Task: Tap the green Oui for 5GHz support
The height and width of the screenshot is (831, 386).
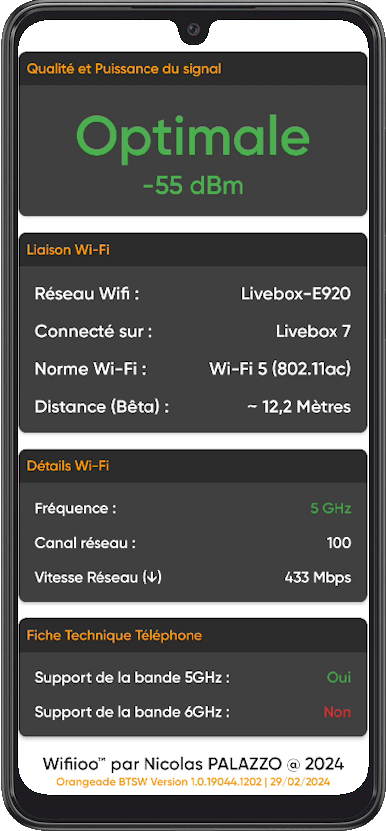Action: 339,677
